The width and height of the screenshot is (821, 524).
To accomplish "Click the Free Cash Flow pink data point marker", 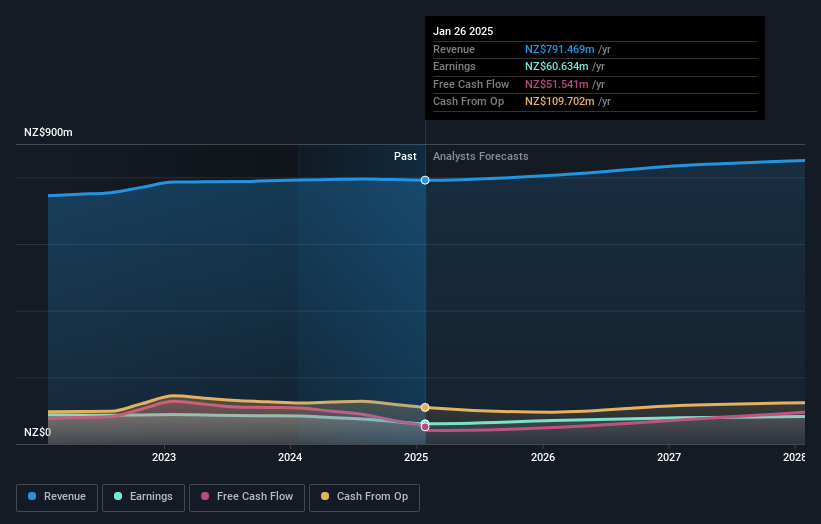I will (425, 427).
